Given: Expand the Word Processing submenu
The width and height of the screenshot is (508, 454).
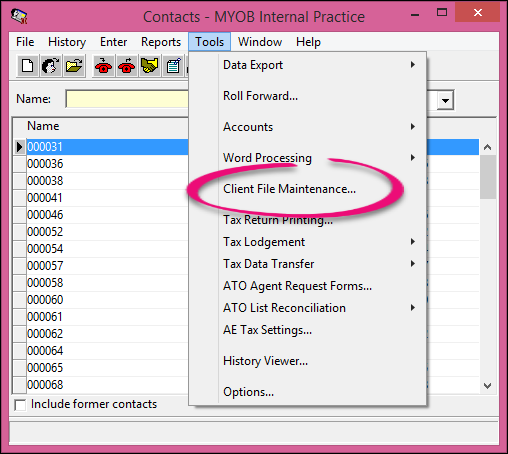Looking at the screenshot, I should pyautogui.click(x=307, y=158).
